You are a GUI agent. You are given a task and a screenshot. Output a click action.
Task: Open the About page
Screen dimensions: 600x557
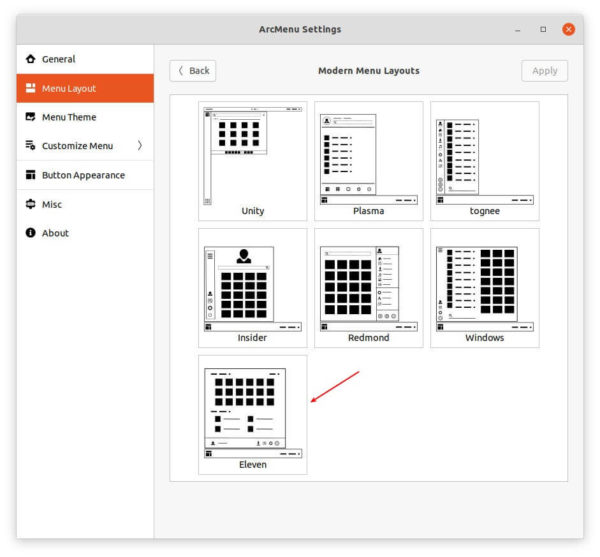[x=85, y=233]
